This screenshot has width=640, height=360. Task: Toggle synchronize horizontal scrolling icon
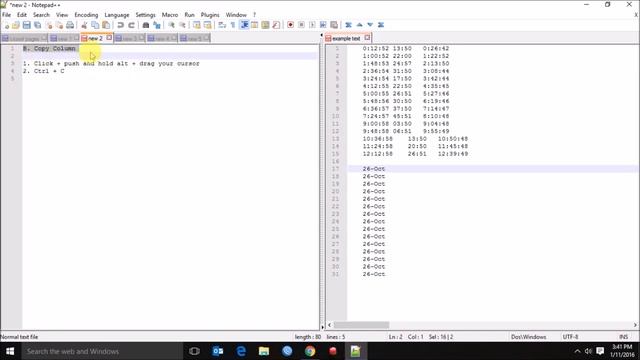pos(207,25)
